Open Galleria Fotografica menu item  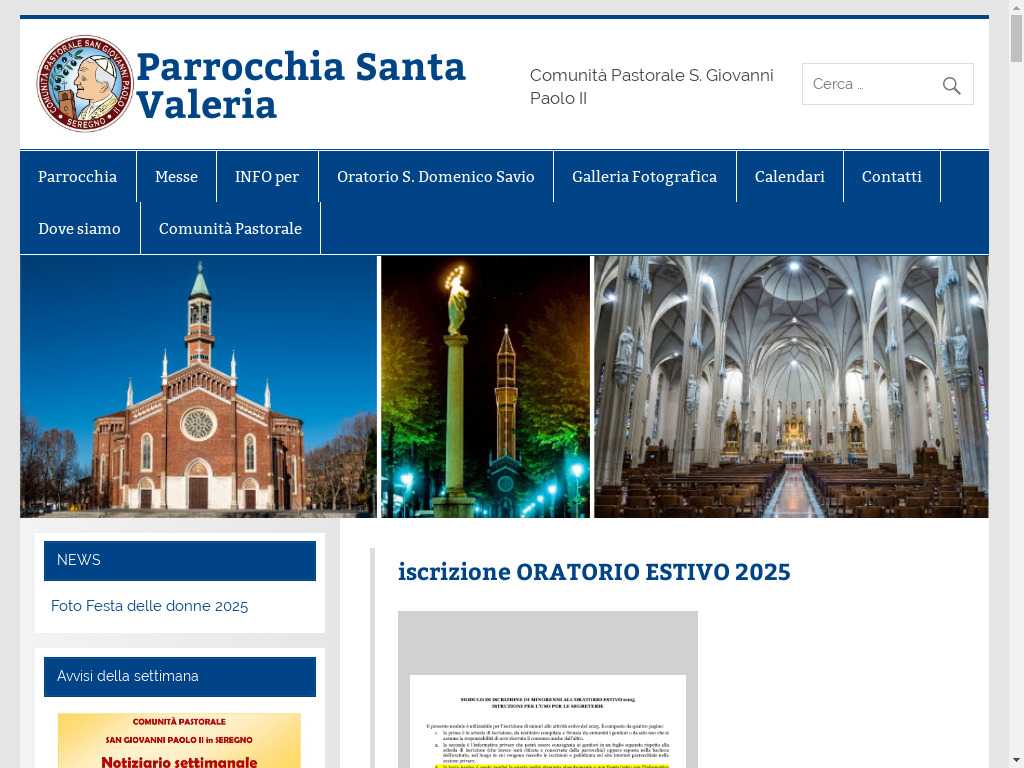click(645, 176)
